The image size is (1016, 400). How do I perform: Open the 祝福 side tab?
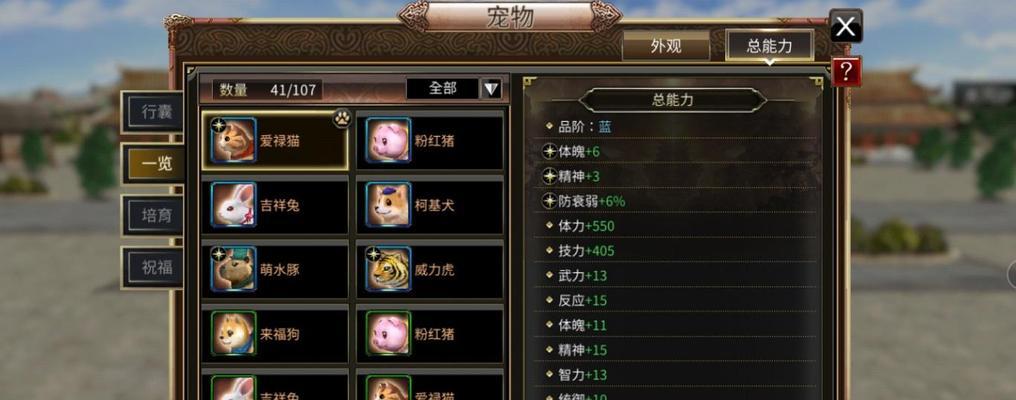point(152,267)
